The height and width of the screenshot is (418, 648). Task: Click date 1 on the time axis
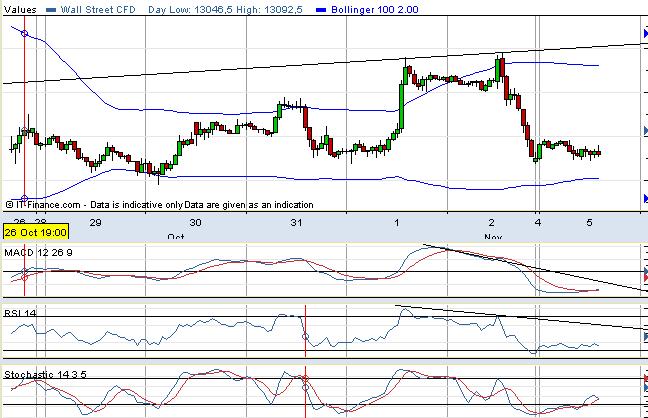click(x=396, y=222)
